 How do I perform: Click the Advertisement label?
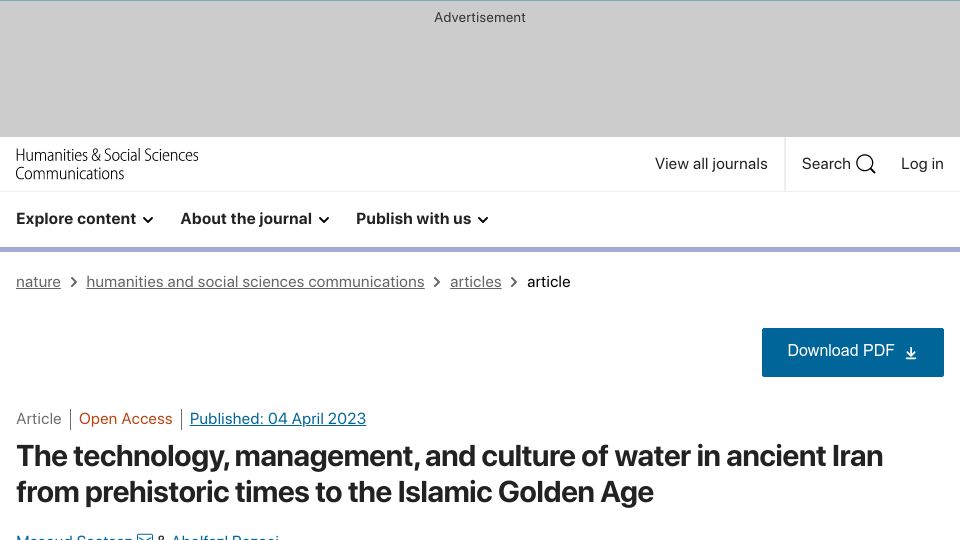point(480,17)
